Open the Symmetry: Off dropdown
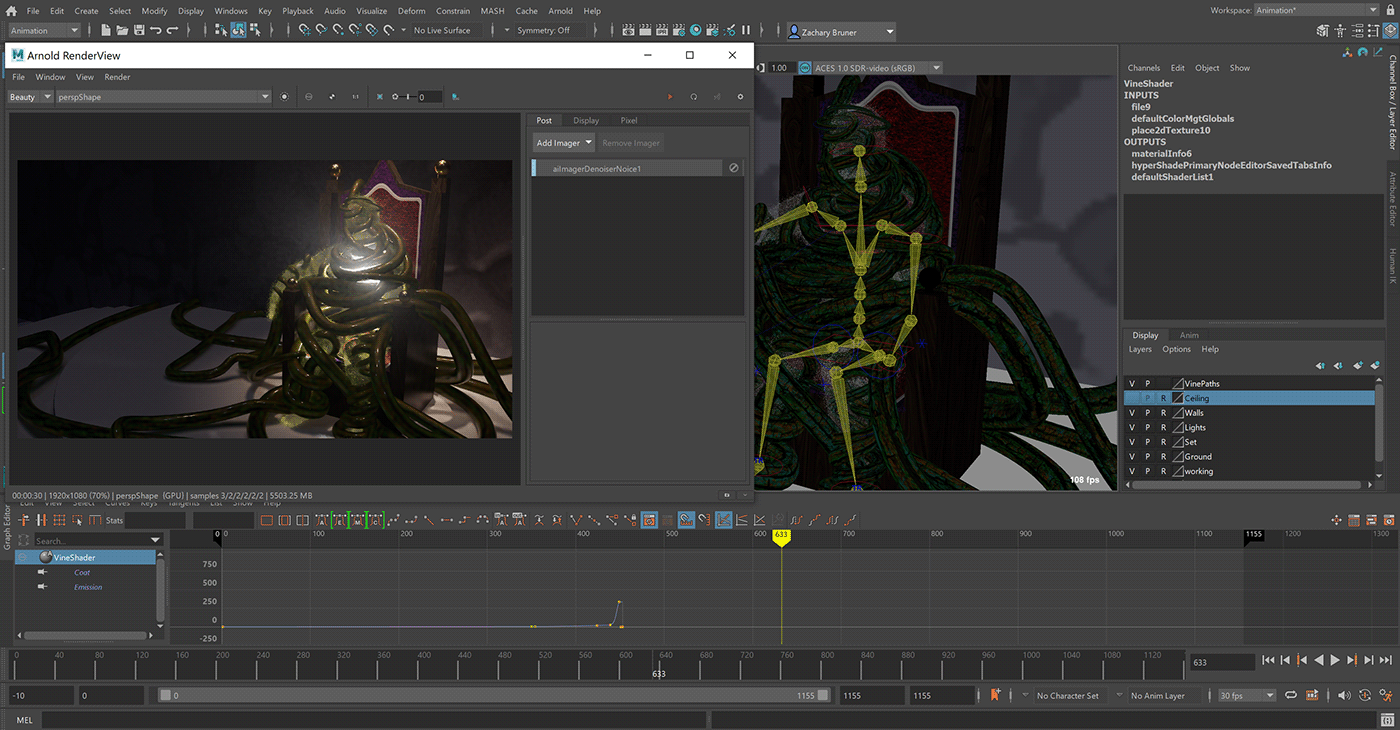This screenshot has width=1400, height=730. (548, 30)
